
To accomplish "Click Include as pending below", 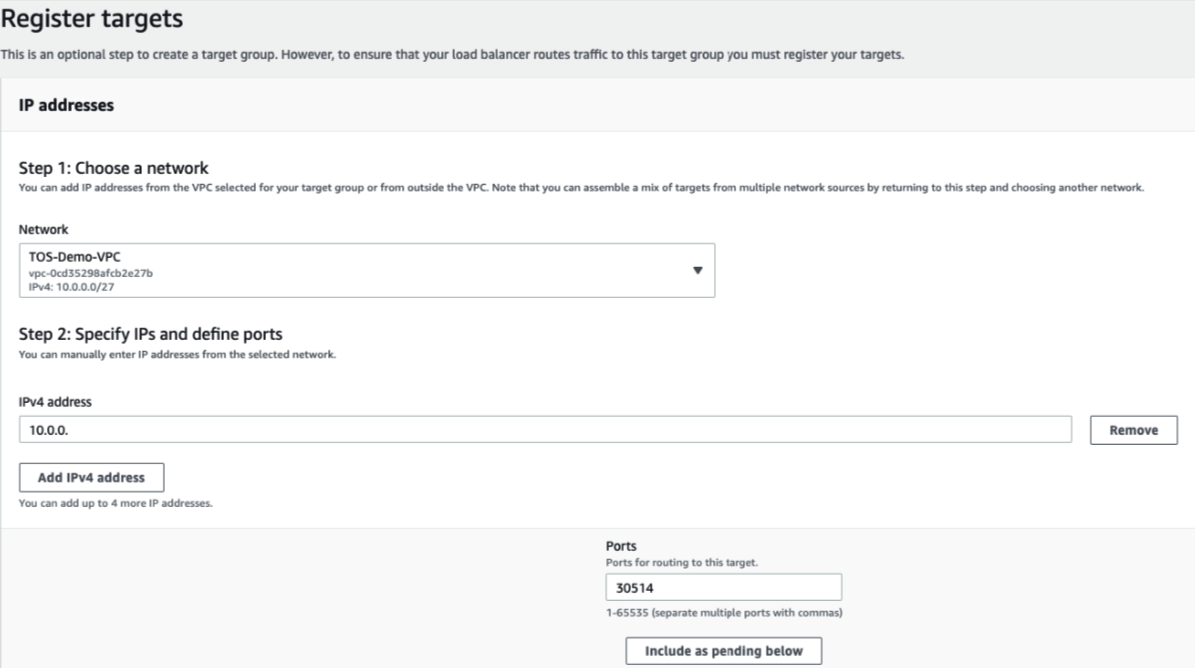I will tap(723, 651).
